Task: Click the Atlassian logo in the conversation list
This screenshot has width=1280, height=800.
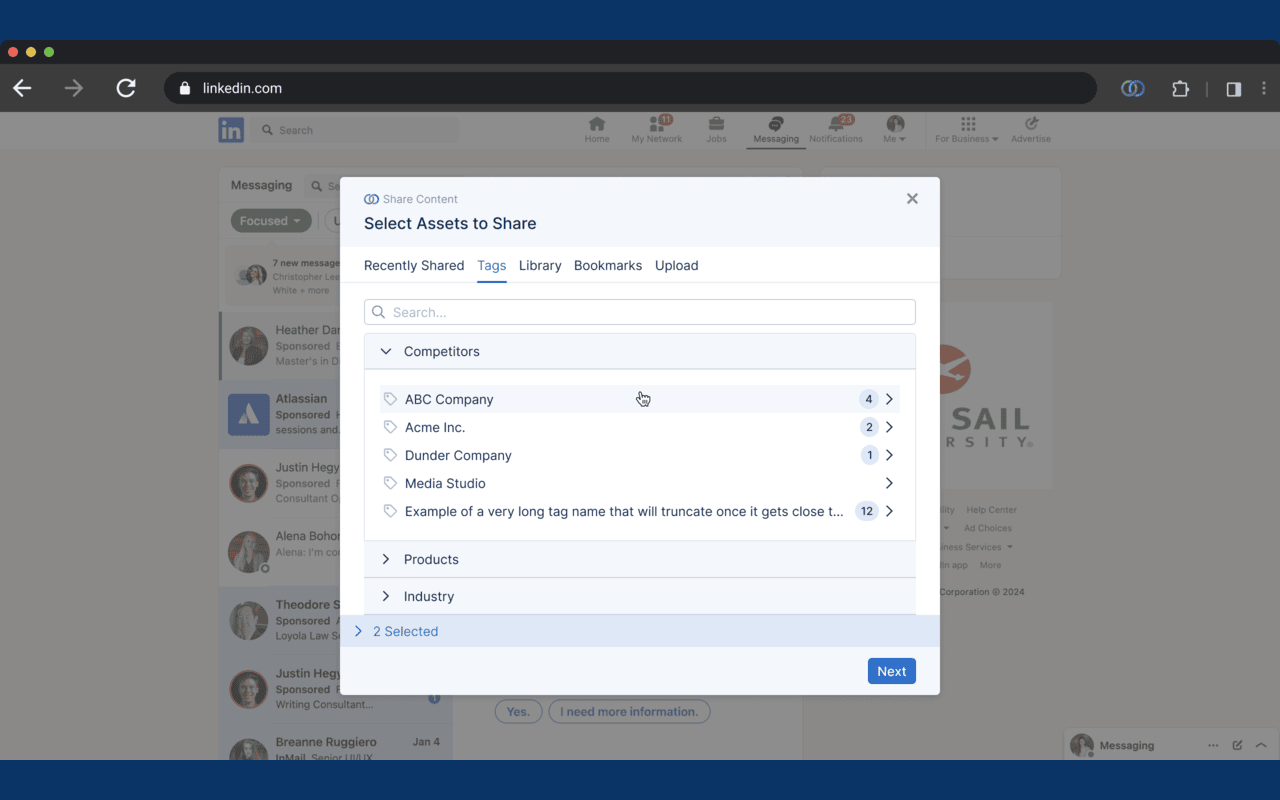Action: [x=249, y=414]
